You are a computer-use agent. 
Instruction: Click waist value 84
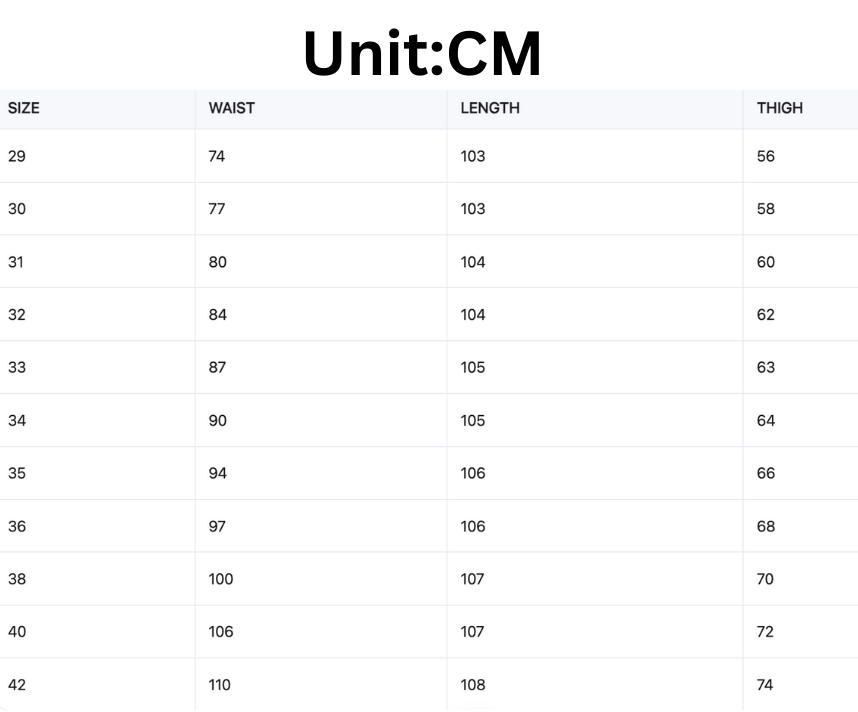pyautogui.click(x=217, y=314)
